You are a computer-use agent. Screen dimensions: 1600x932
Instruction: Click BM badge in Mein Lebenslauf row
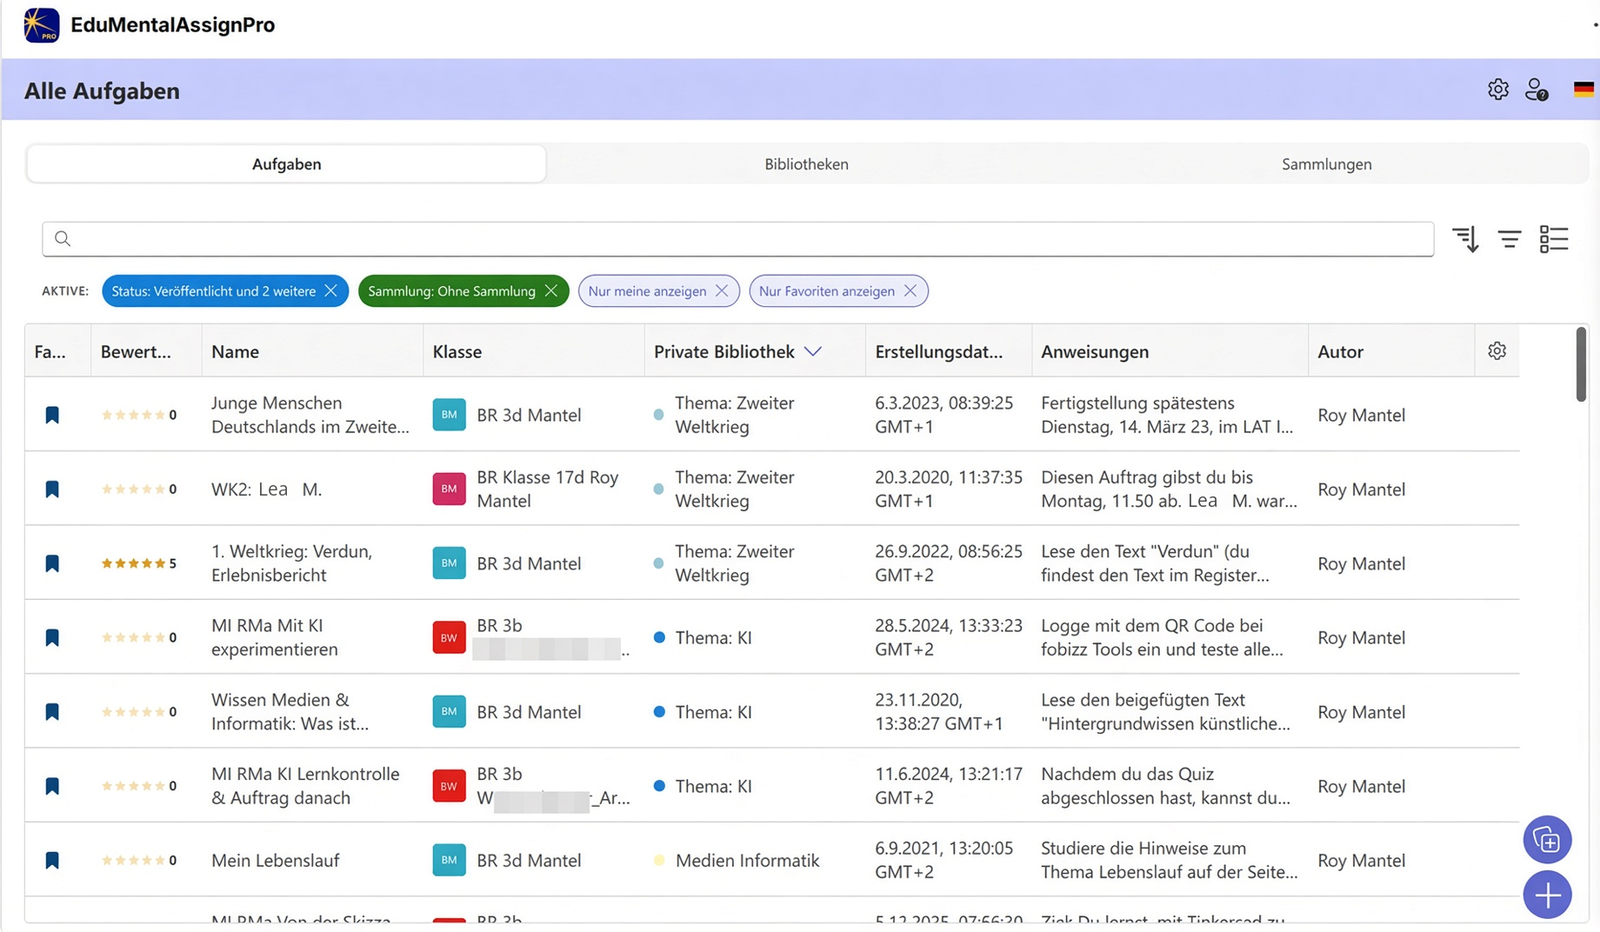[x=449, y=860]
